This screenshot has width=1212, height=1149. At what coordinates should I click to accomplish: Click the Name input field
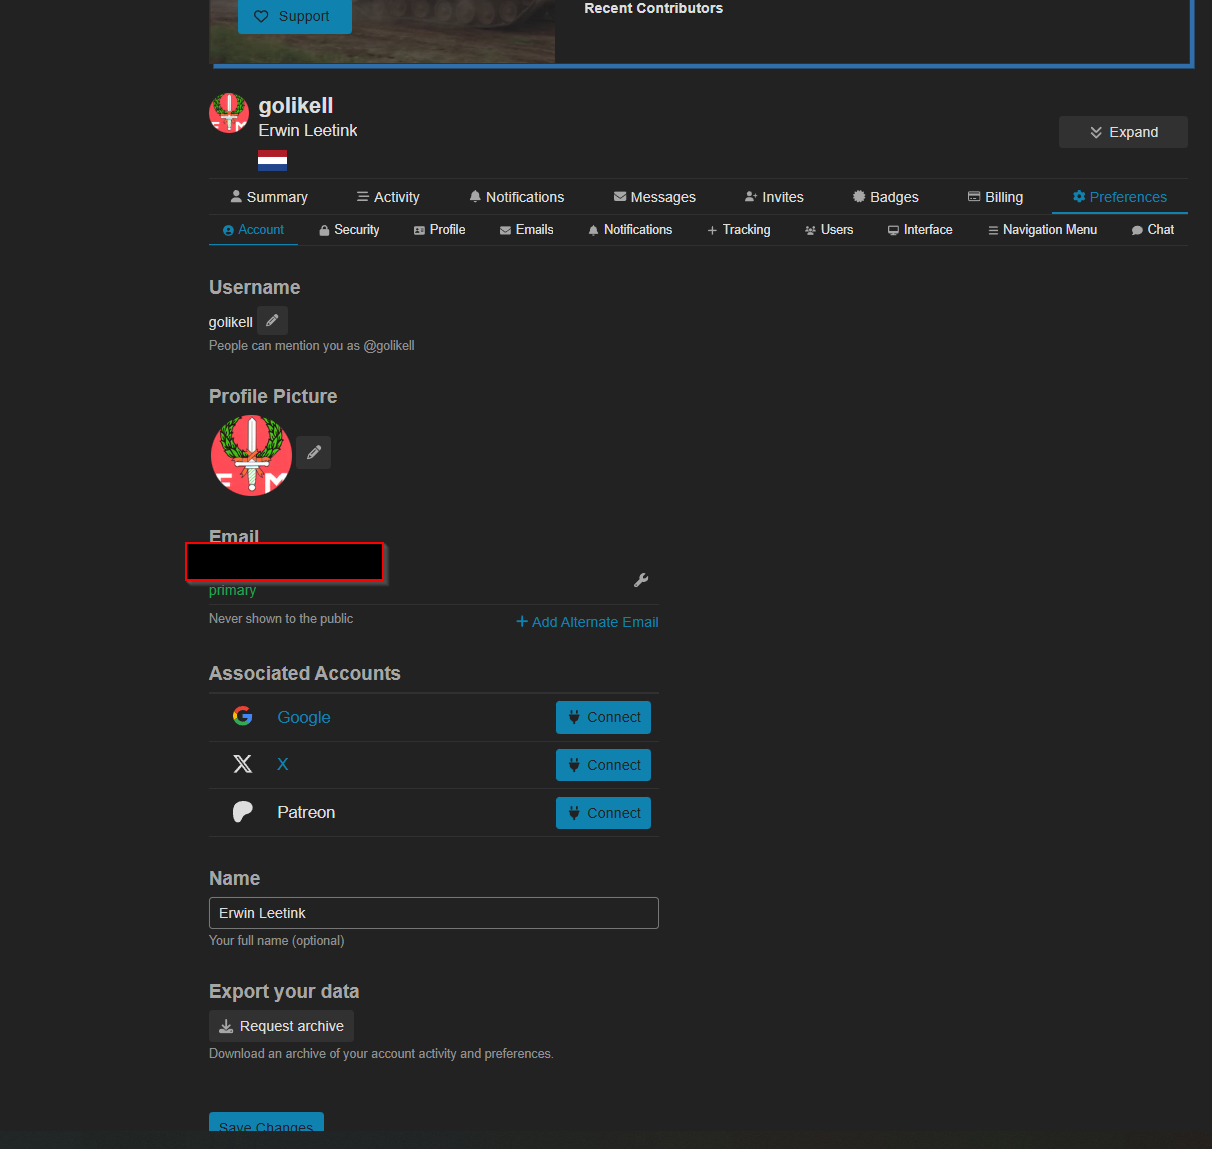click(433, 913)
